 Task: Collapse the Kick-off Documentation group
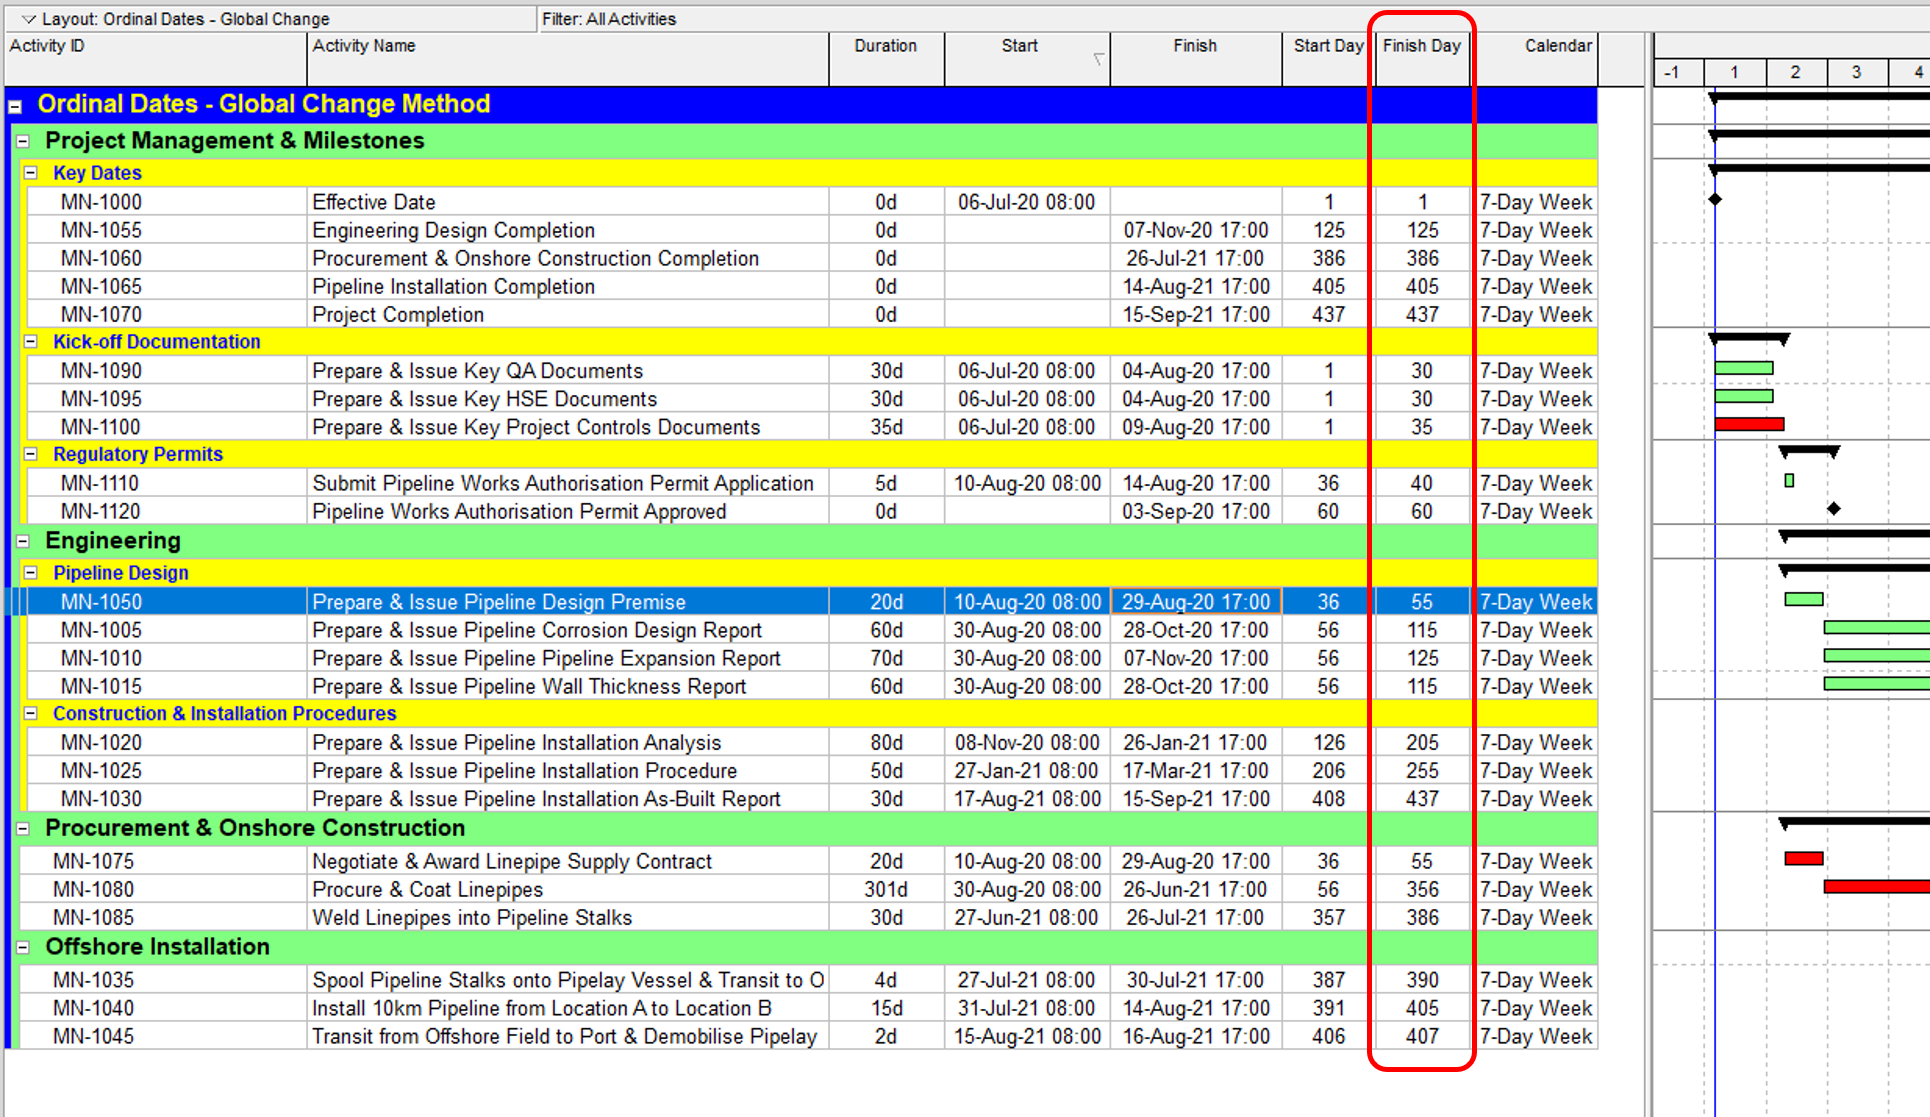pyautogui.click(x=31, y=342)
